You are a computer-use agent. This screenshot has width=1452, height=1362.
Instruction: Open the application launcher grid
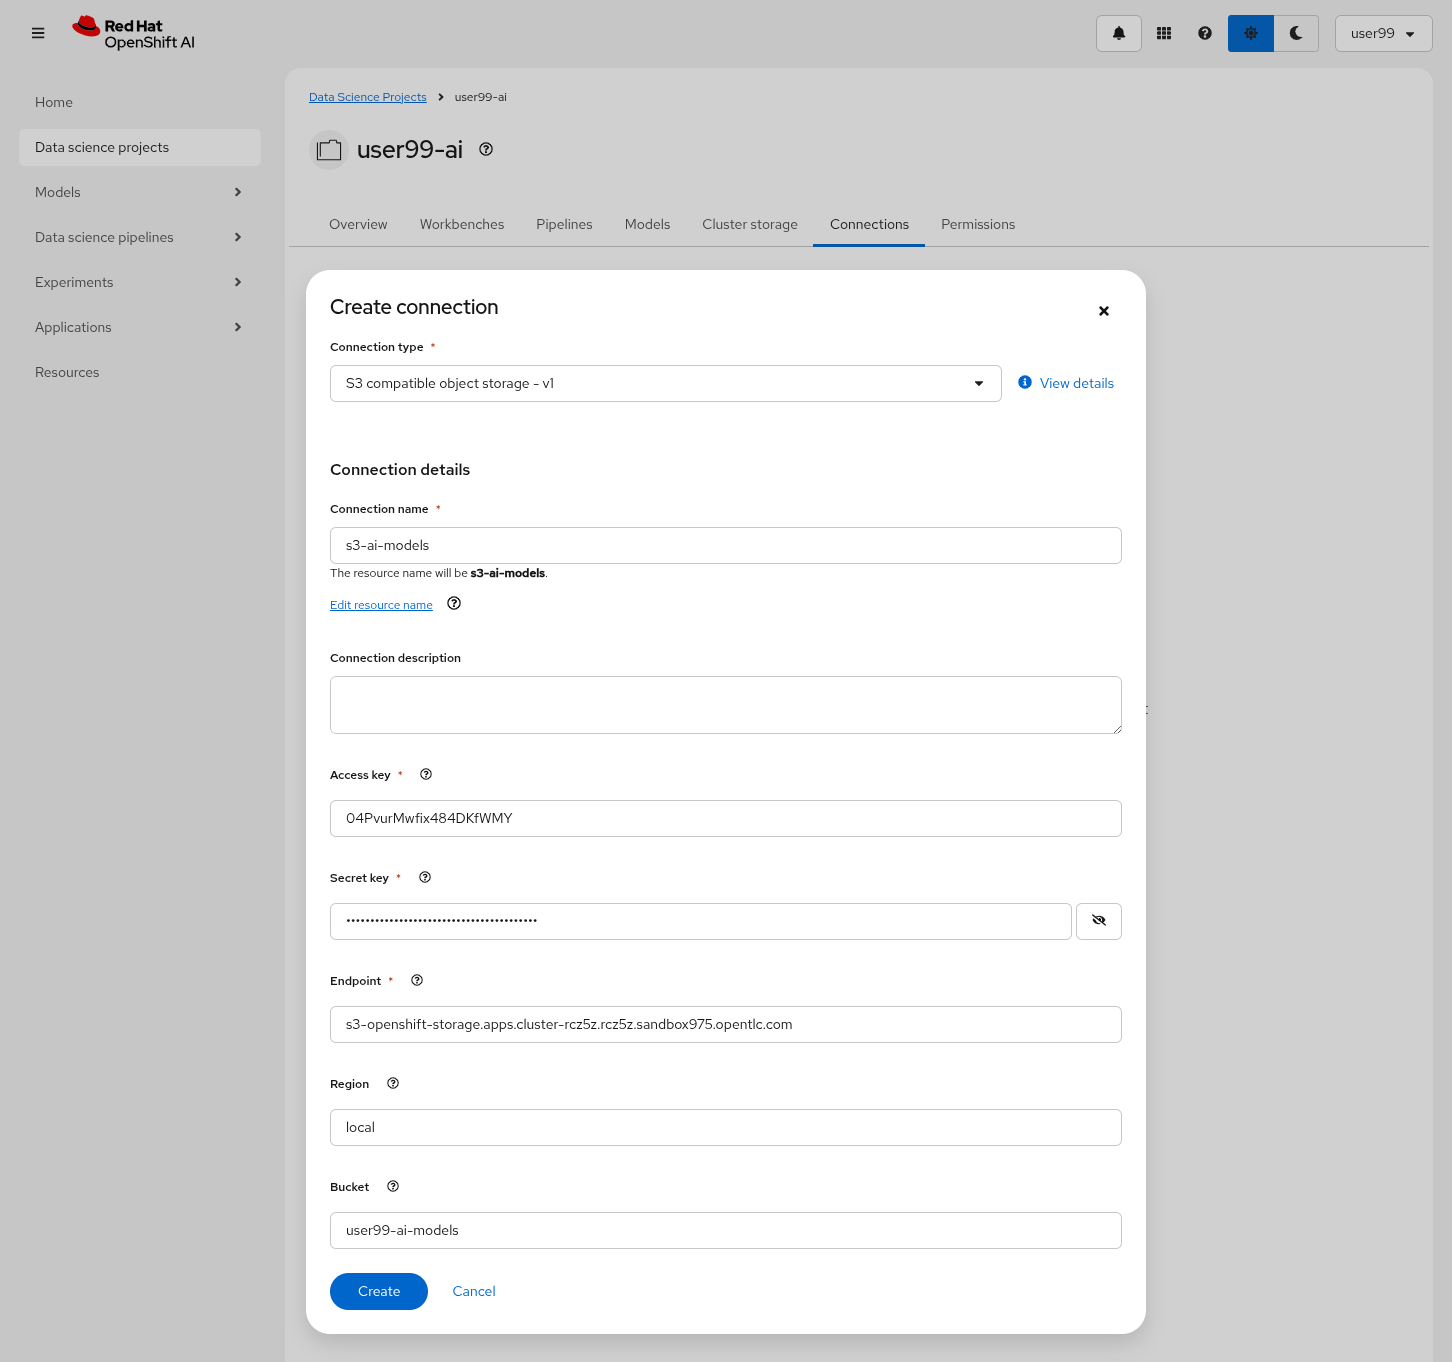click(x=1164, y=33)
